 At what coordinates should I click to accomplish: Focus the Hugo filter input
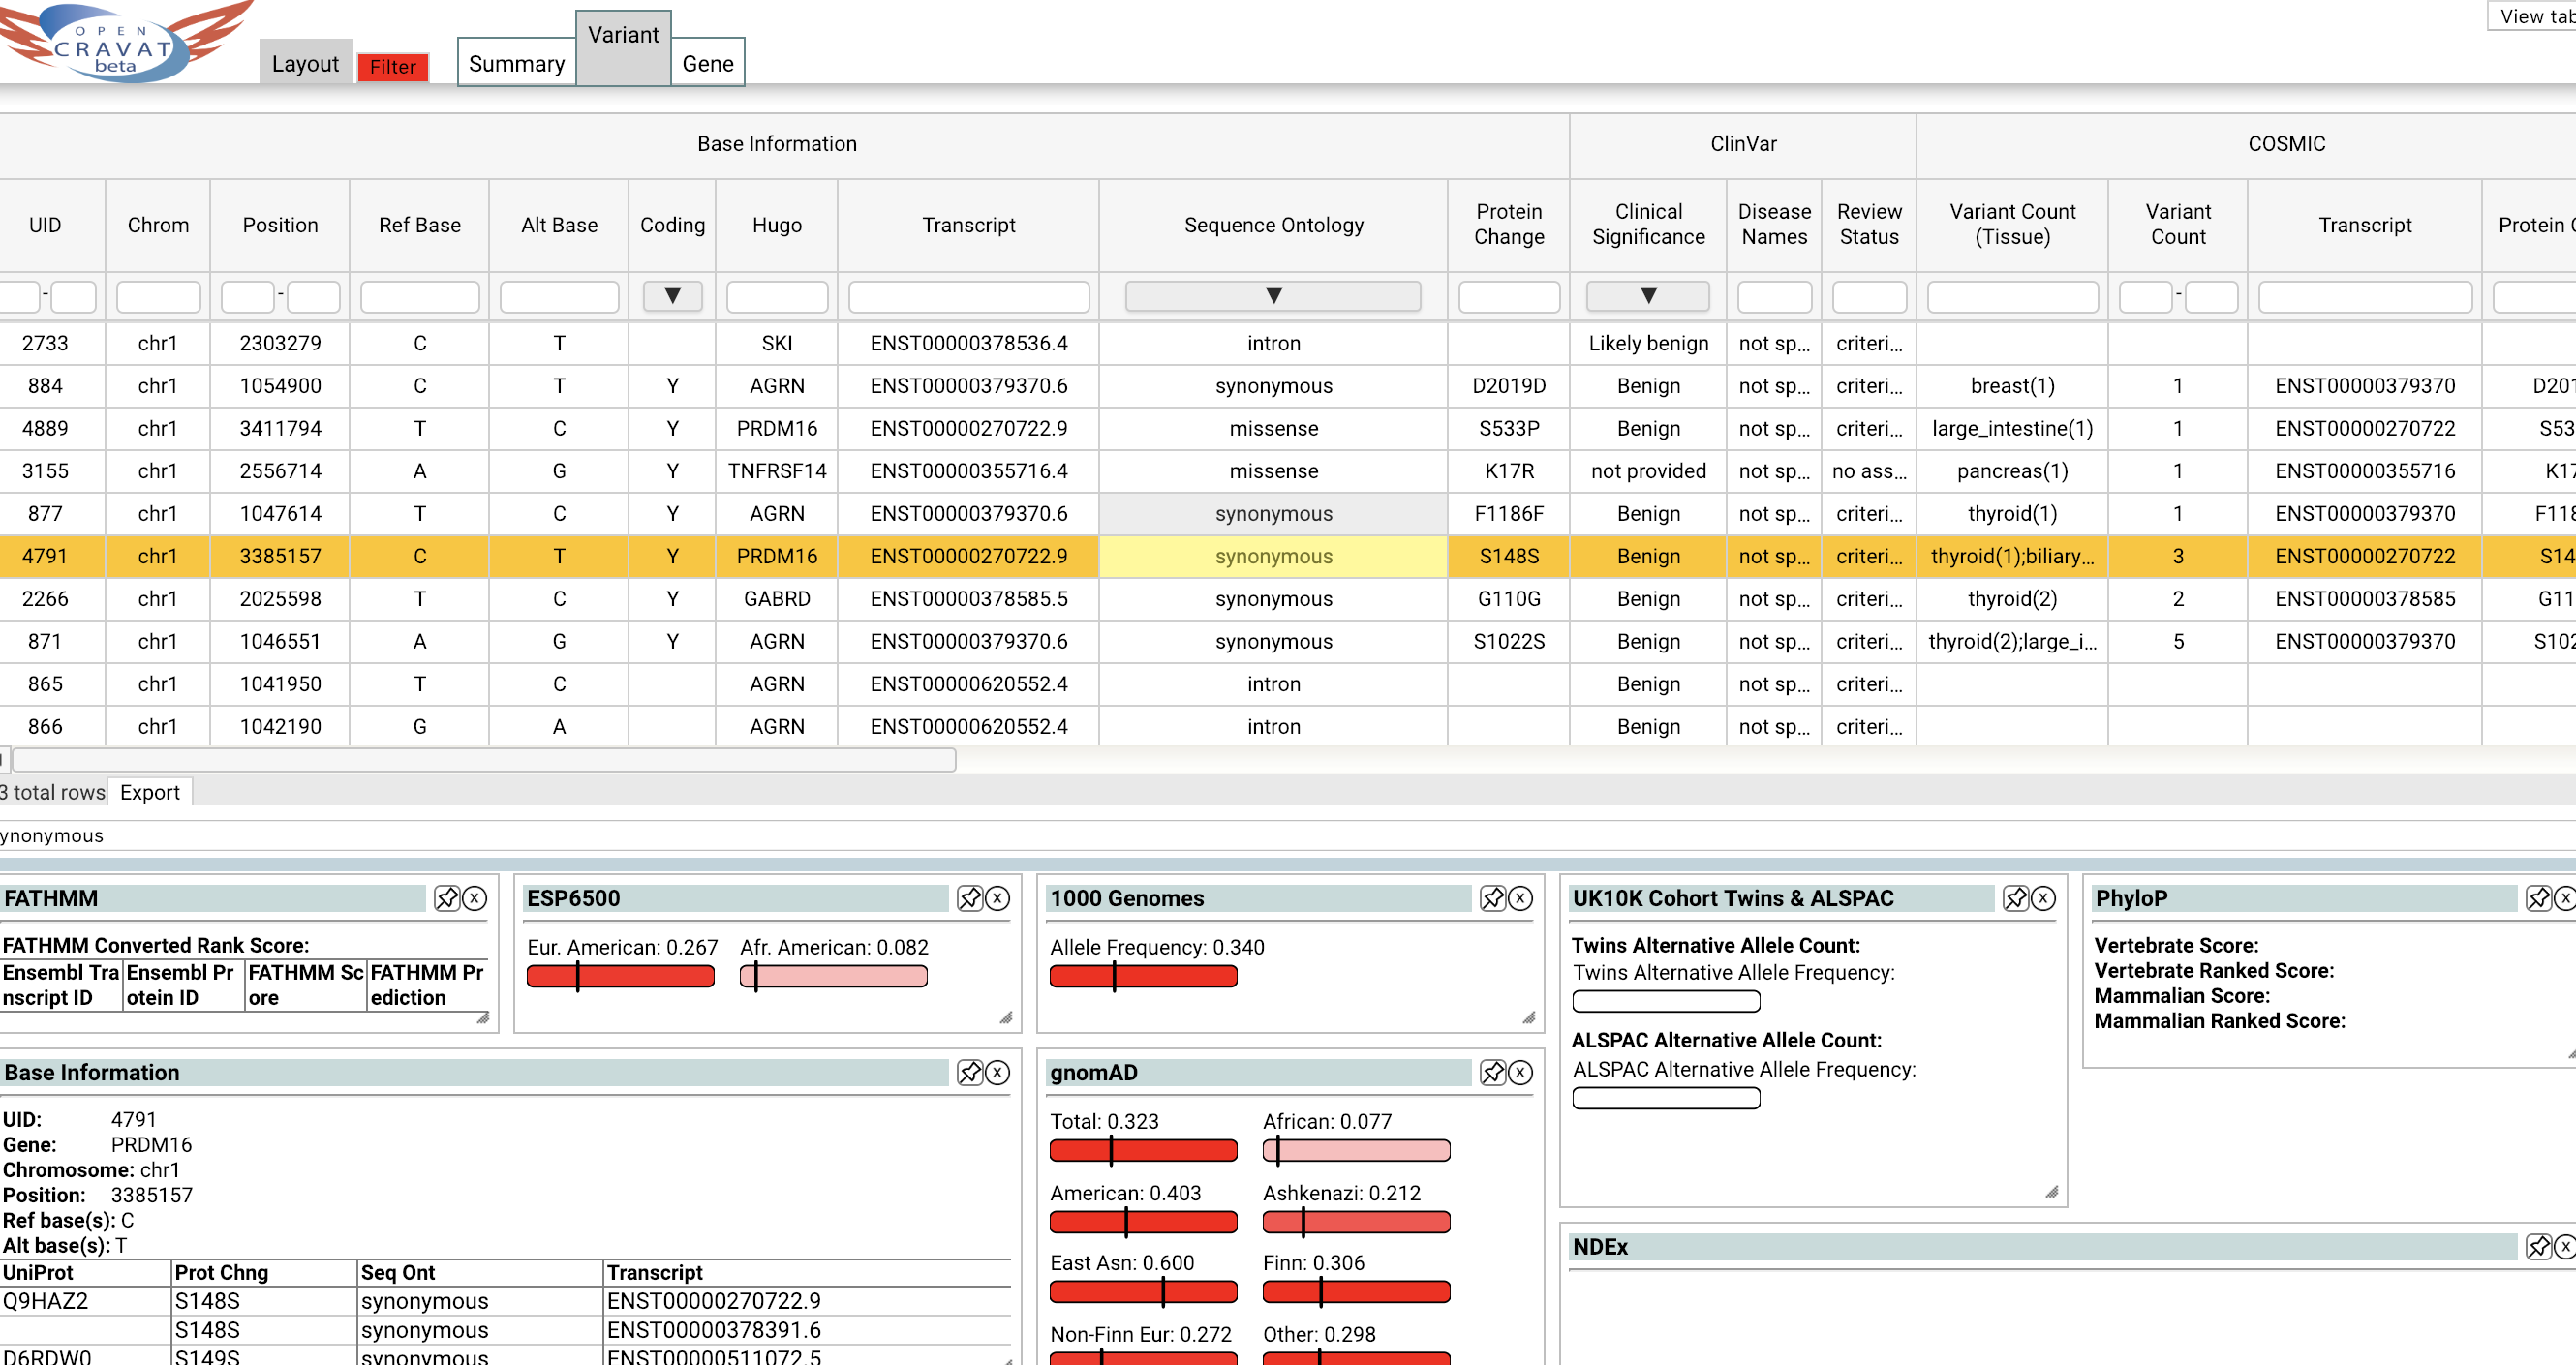coord(777,297)
